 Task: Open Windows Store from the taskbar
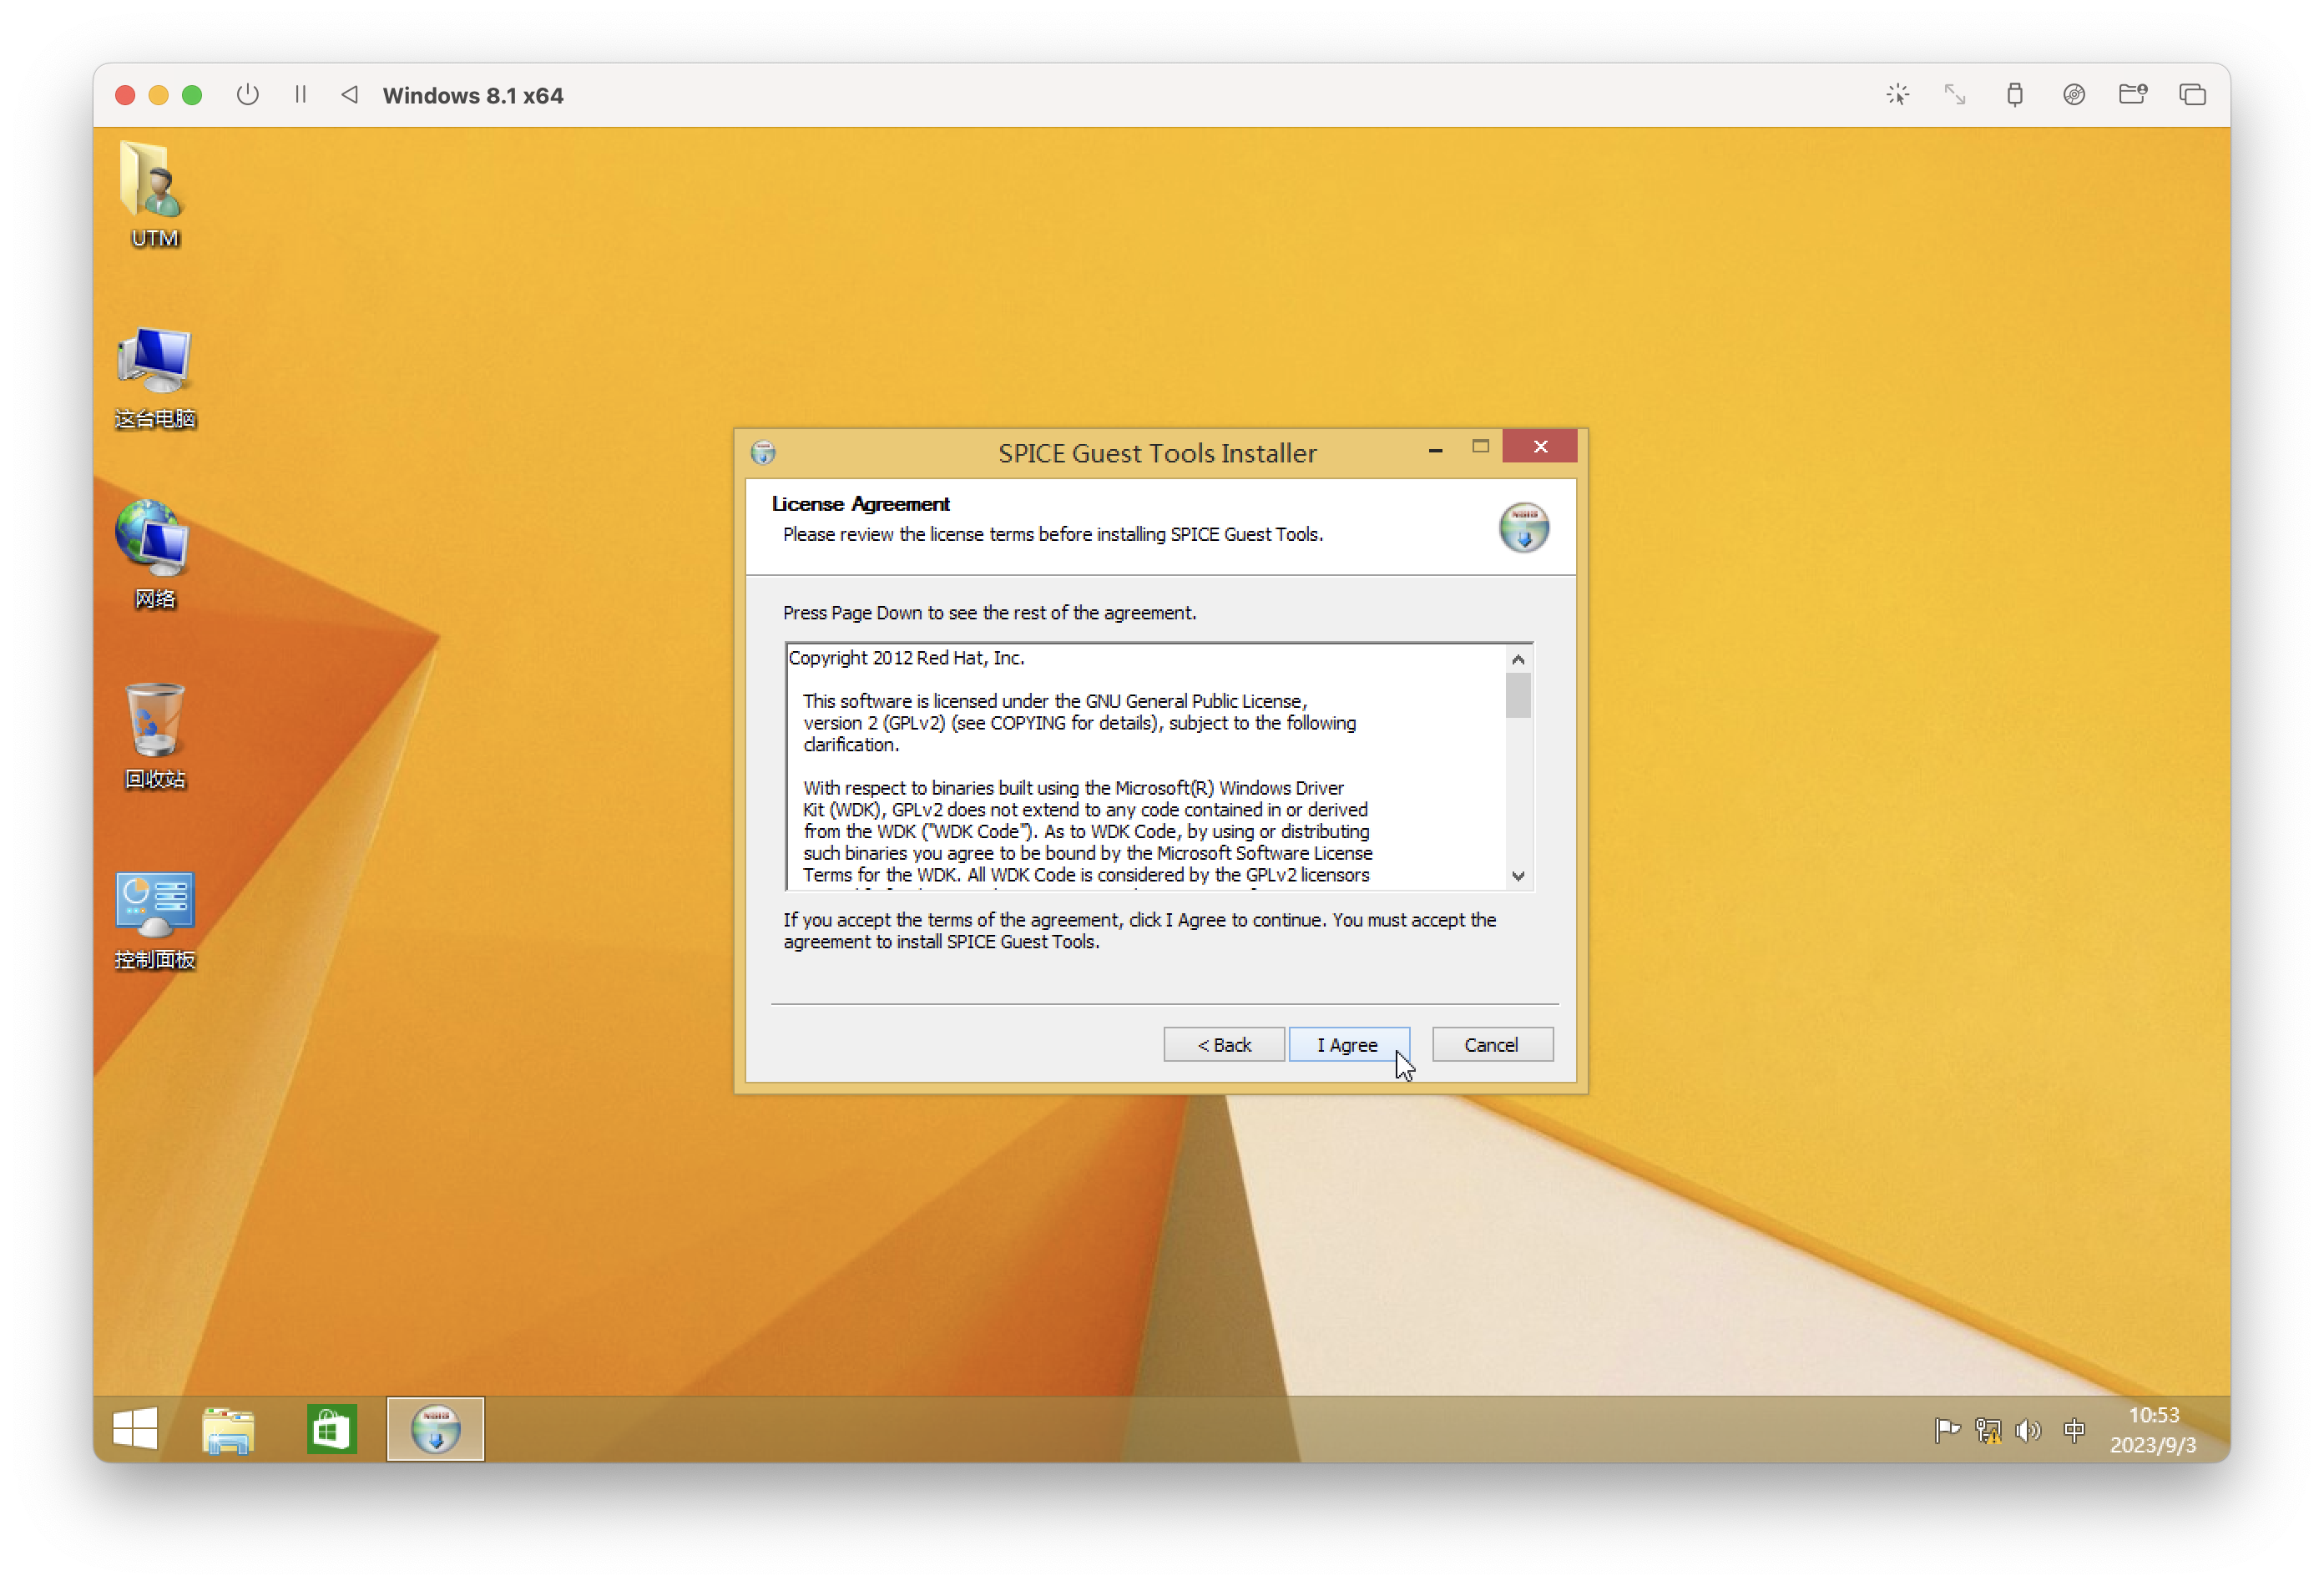(331, 1428)
